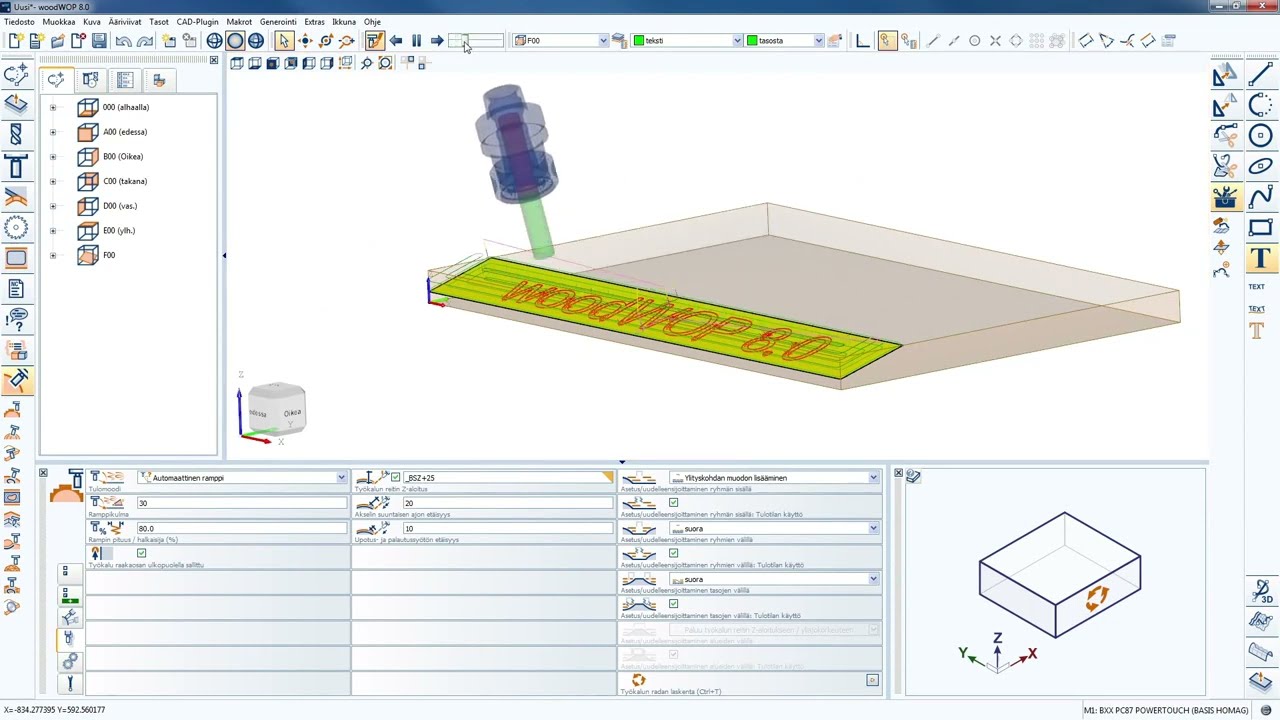Click the globe icon next to M1 status

pos(1266,710)
